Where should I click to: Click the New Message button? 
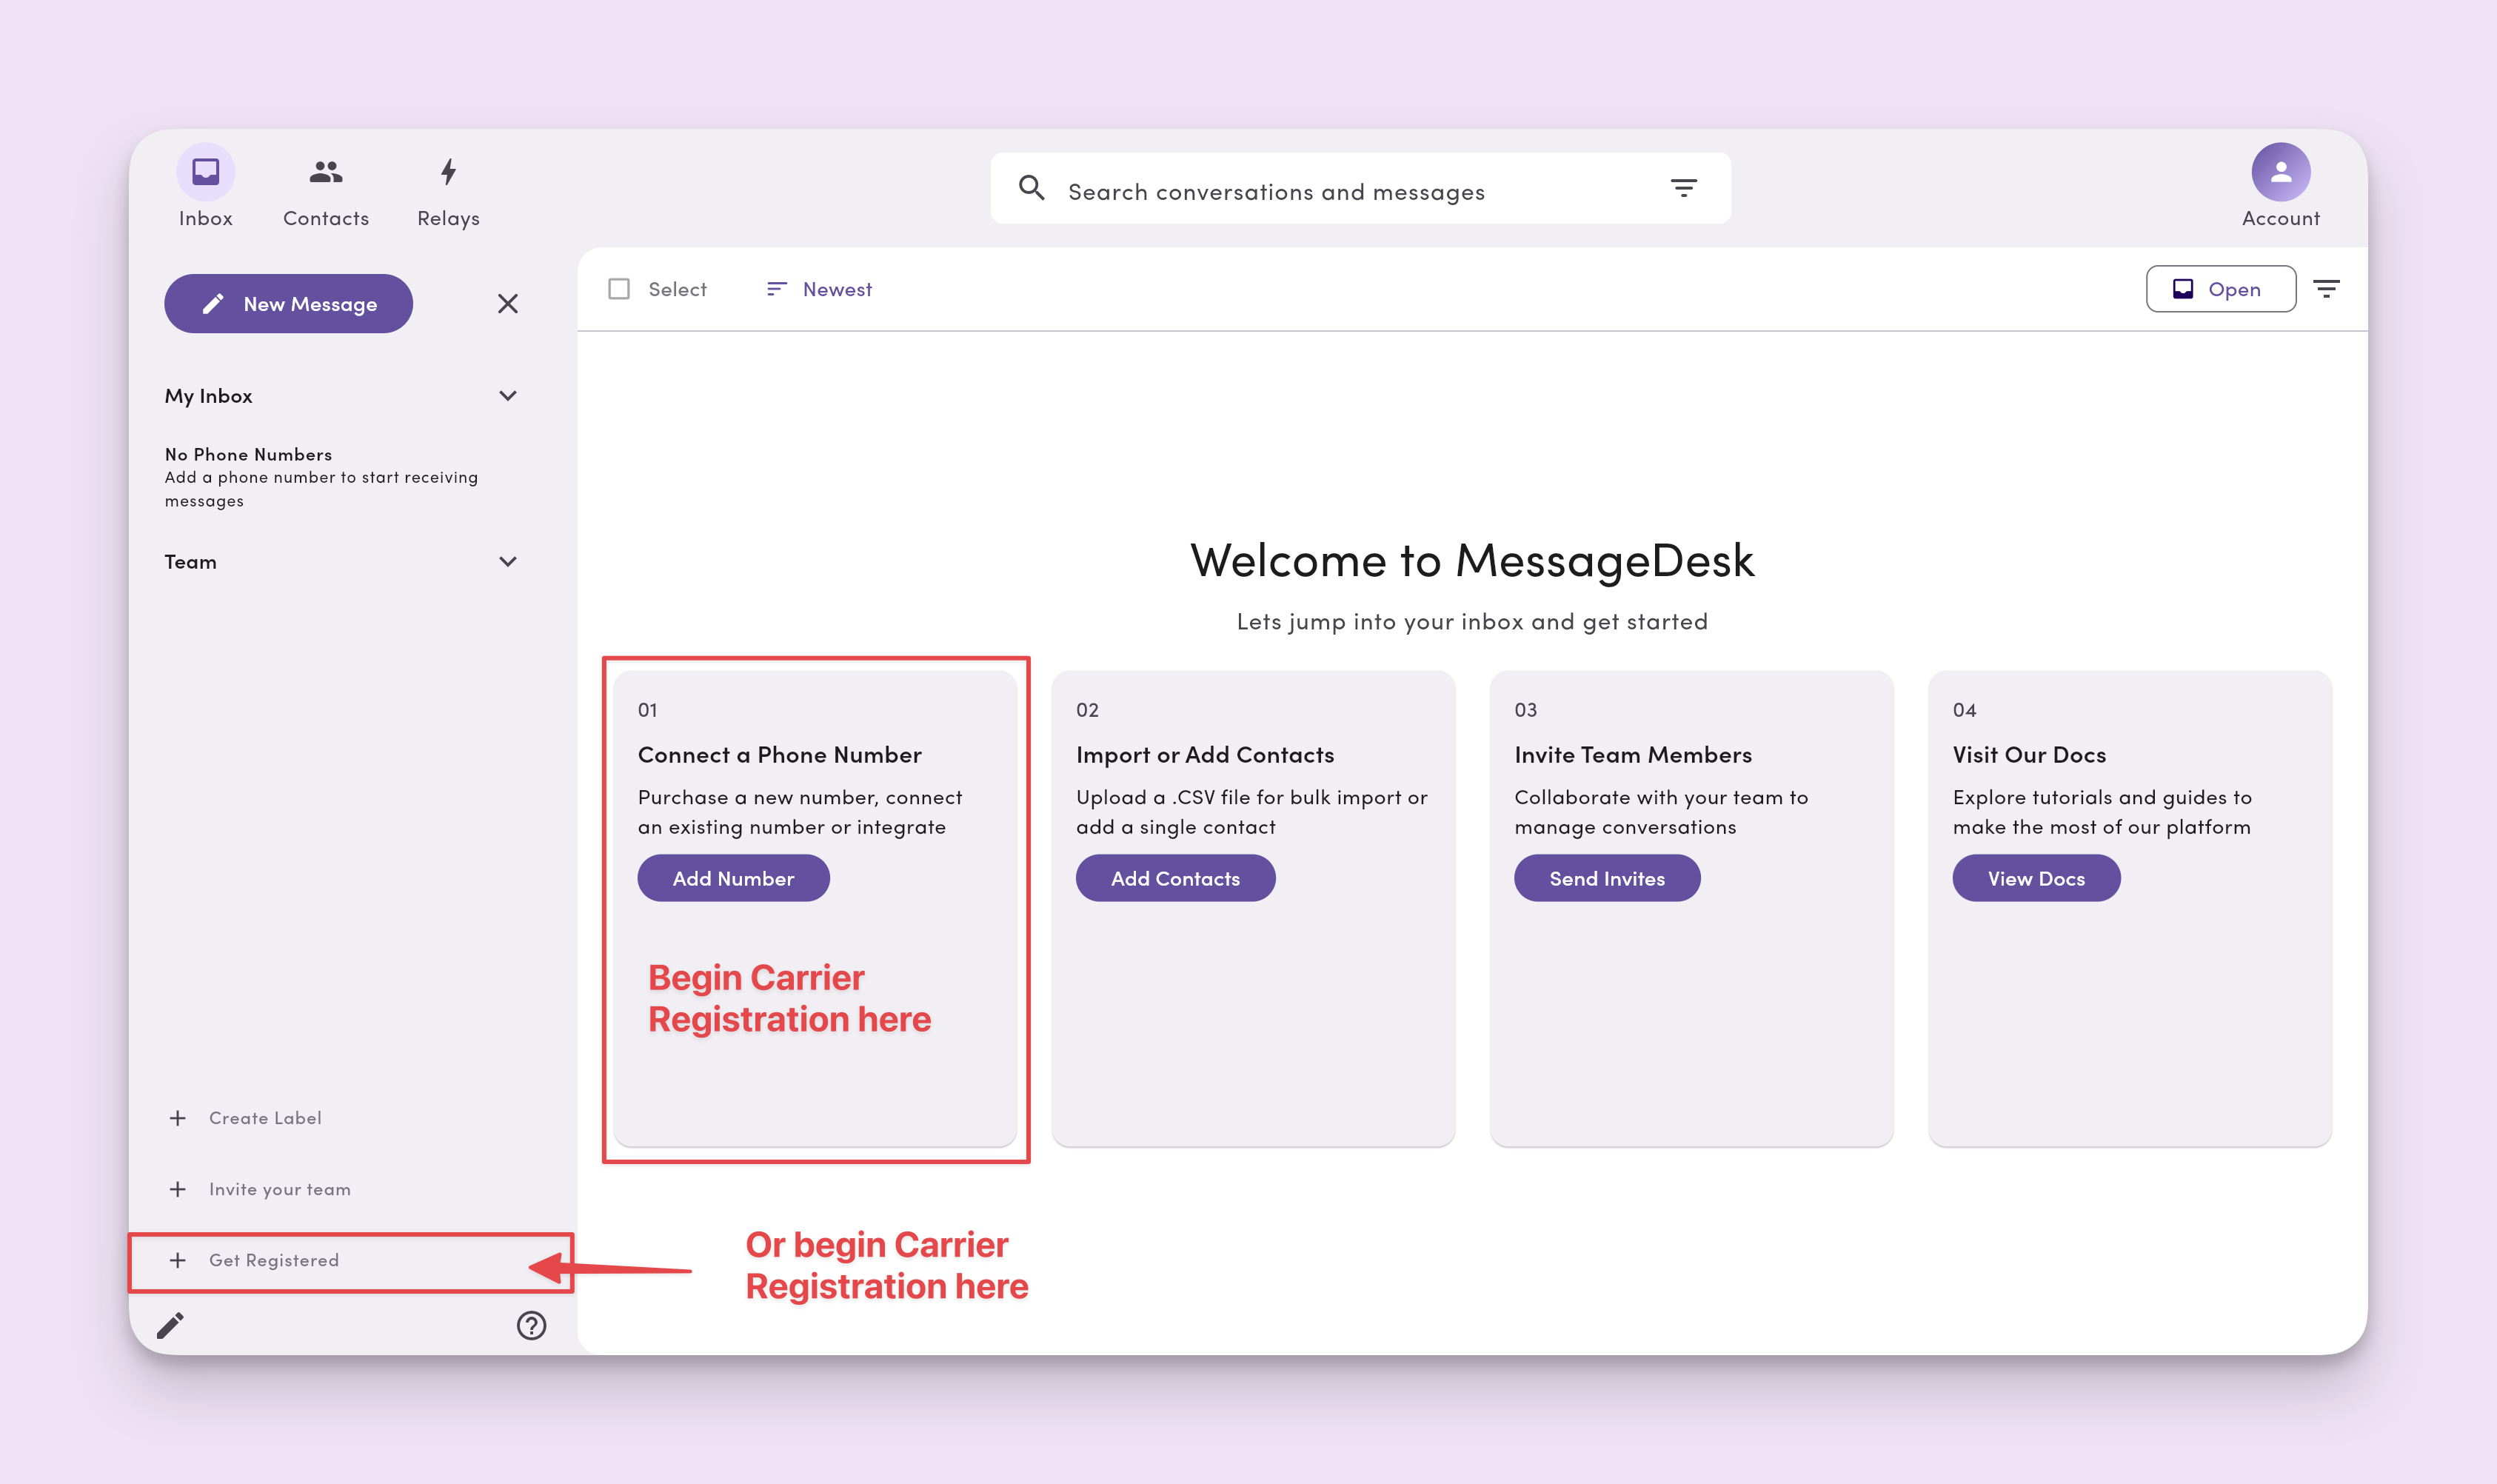pos(288,304)
